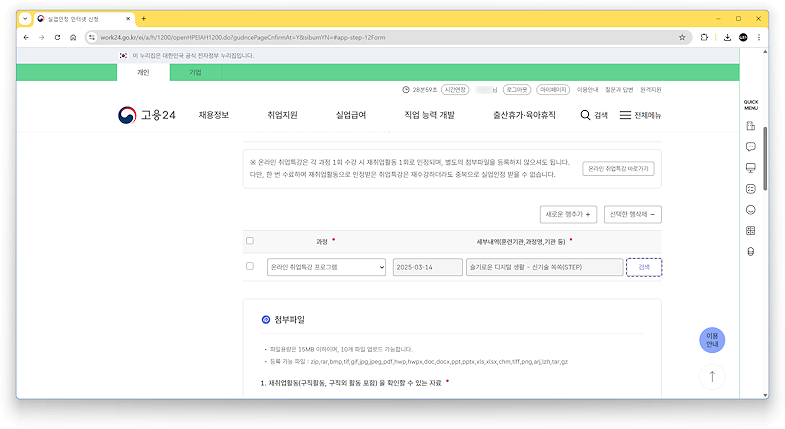785x429 pixels.
Task: Reload the page with the refresh icon
Action: (x=58, y=38)
